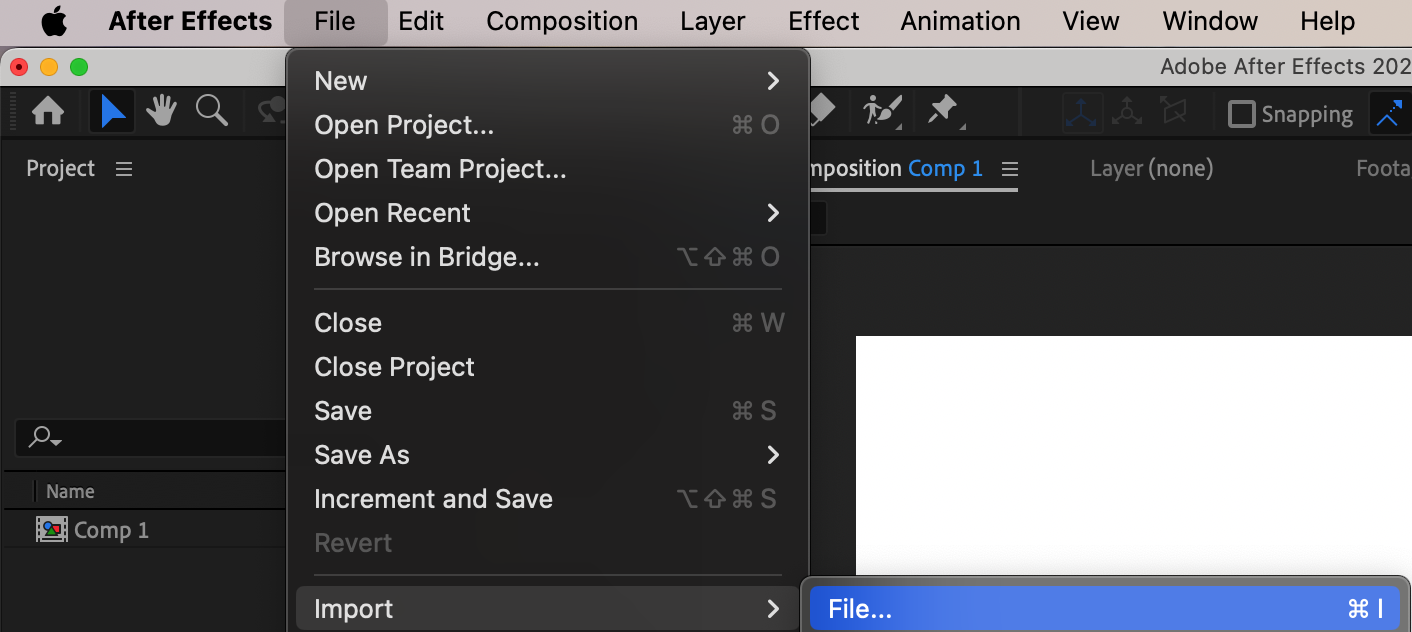Select the World Axis Mode icon

[1127, 113]
